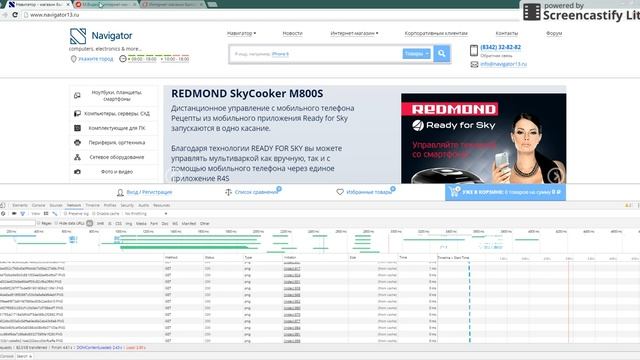Switch to the Security tab in DevTools
This screenshot has width=640, height=360.
point(127,205)
